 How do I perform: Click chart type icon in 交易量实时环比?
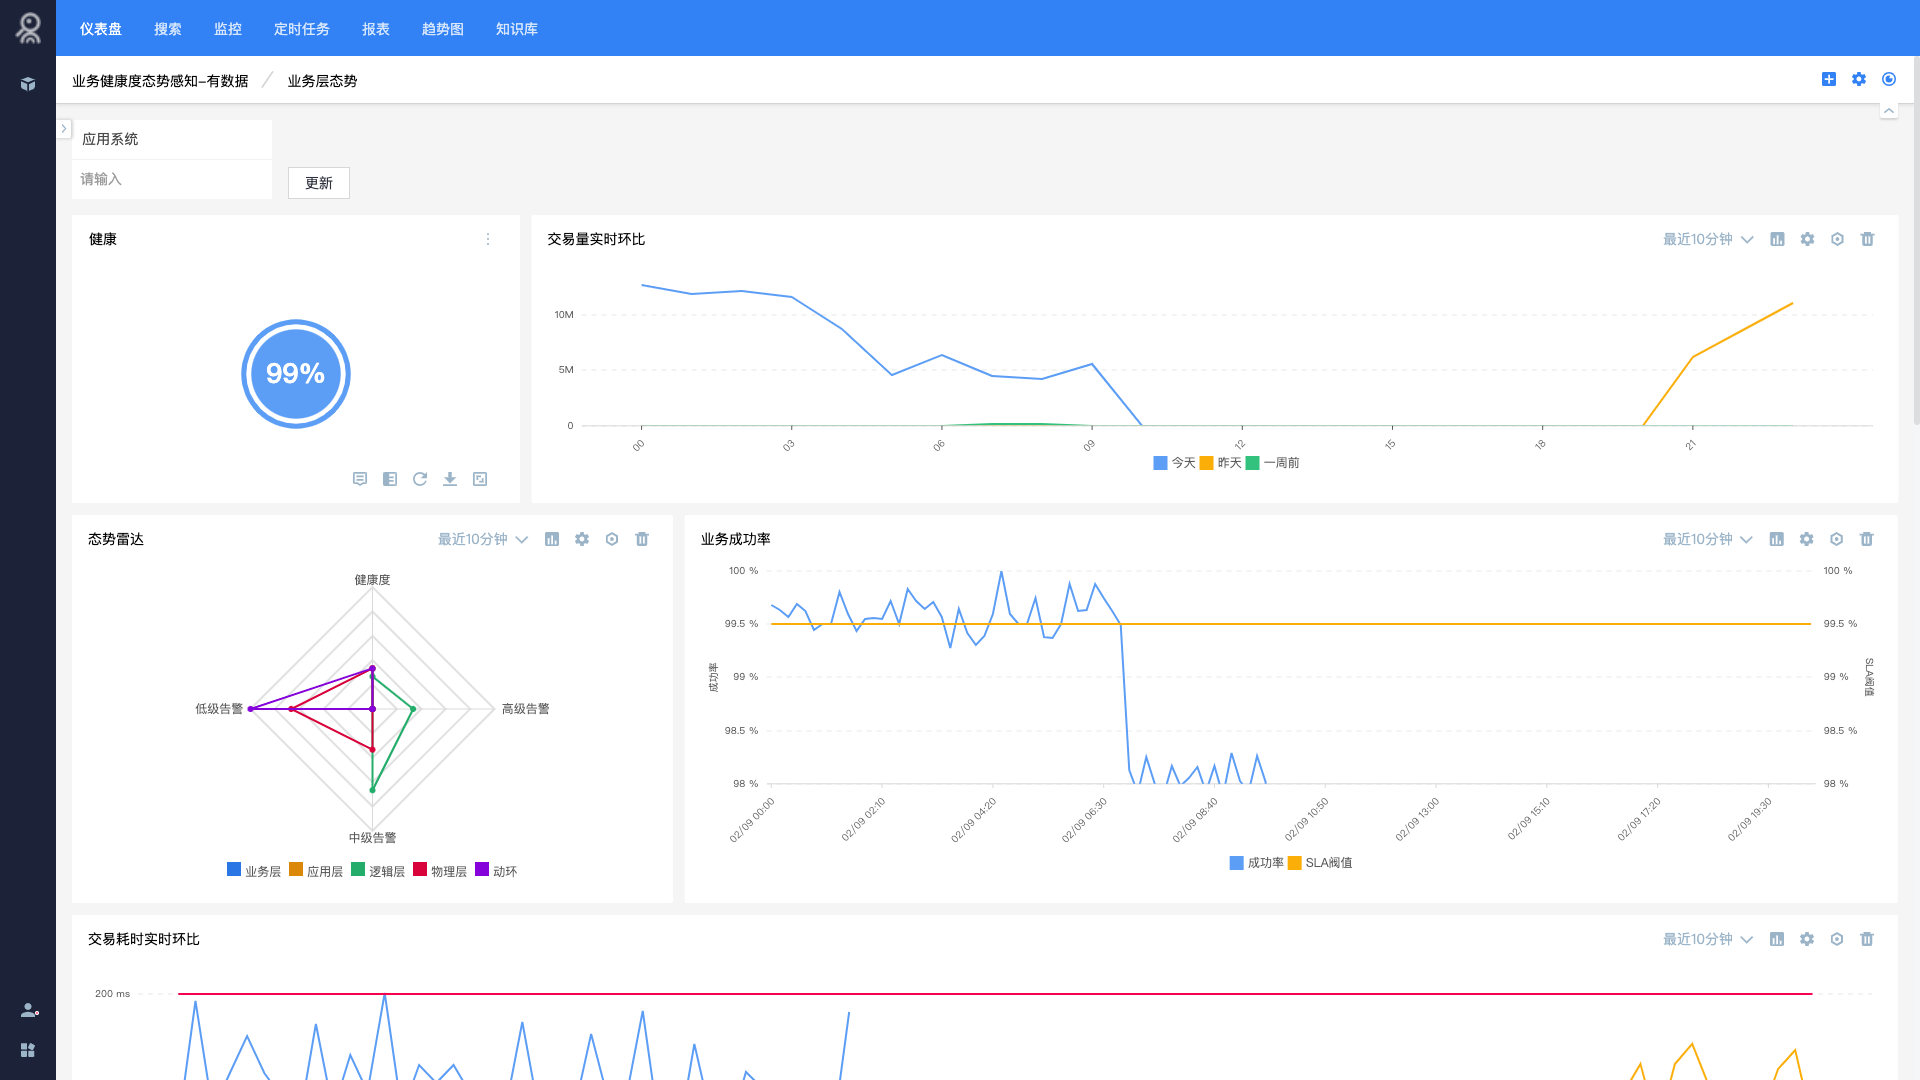[1777, 239]
